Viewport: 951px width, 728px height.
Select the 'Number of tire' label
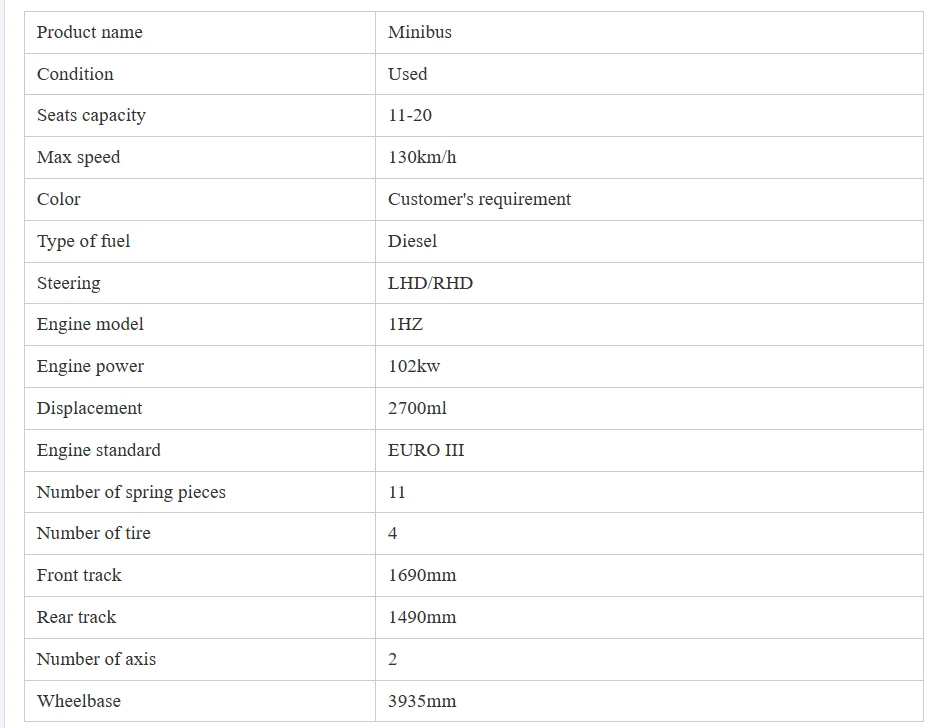tap(94, 533)
